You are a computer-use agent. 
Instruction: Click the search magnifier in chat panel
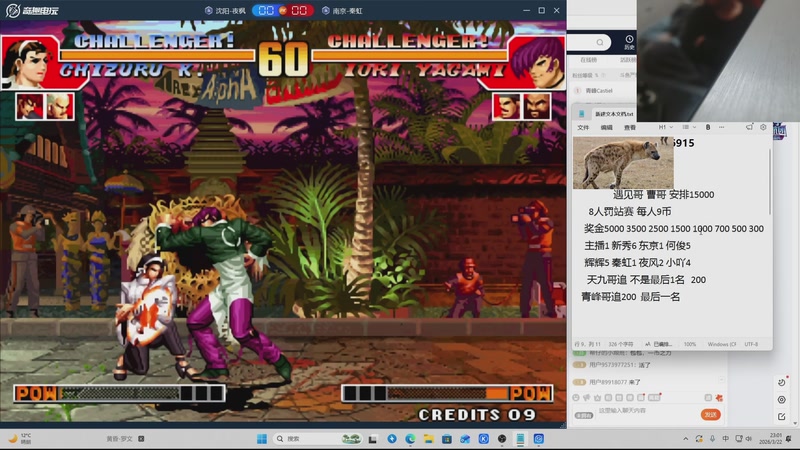click(600, 42)
